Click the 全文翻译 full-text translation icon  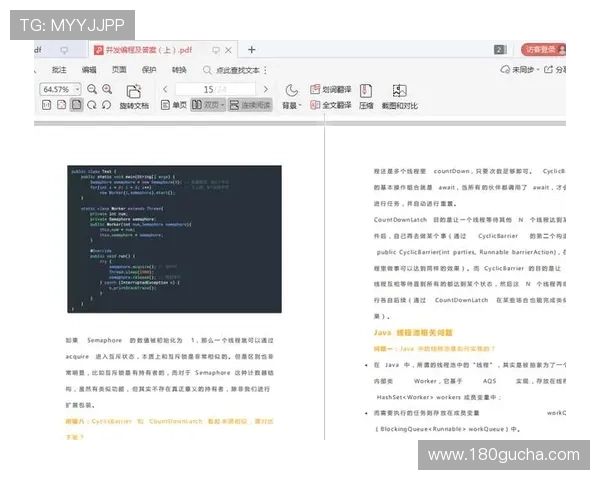(329, 105)
